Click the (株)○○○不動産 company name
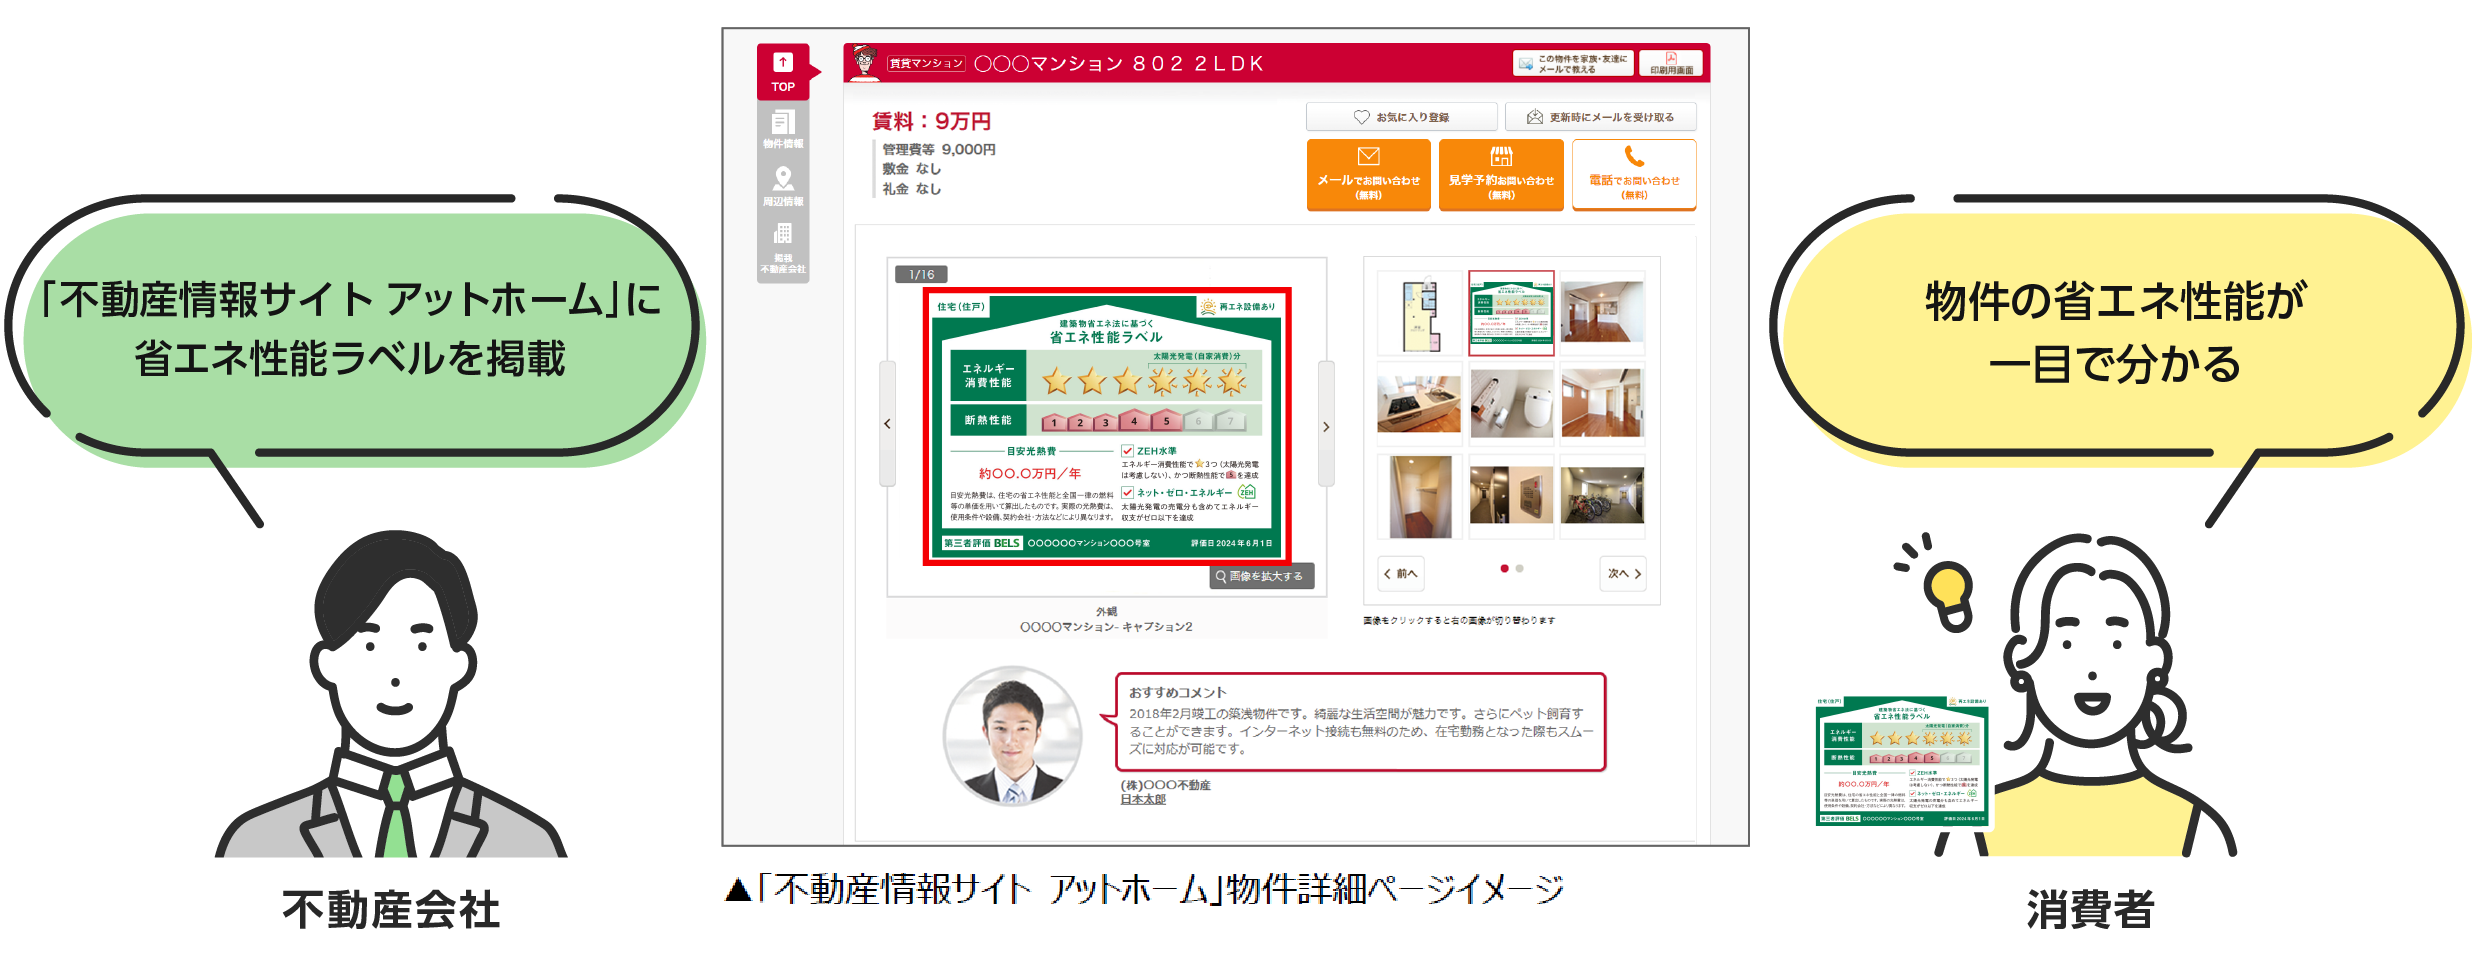The image size is (2481, 961). click(1165, 785)
